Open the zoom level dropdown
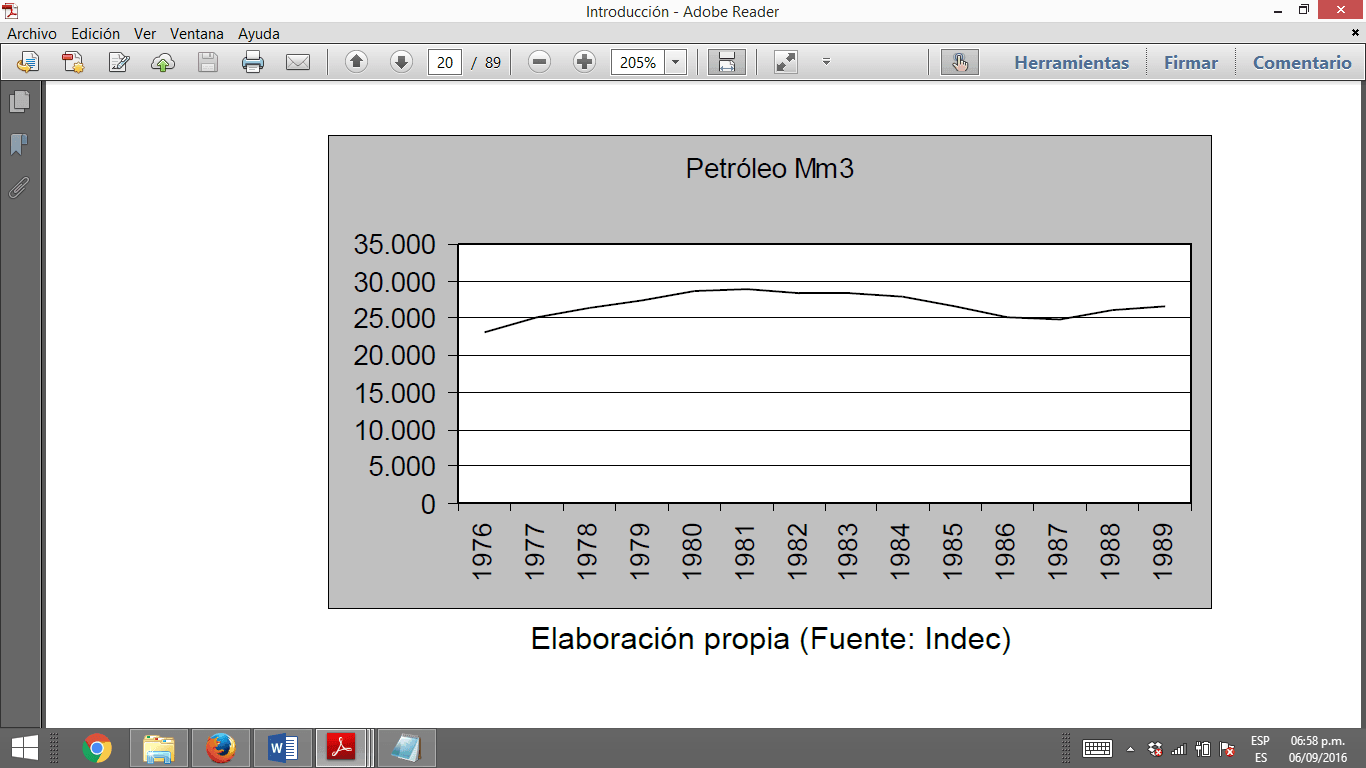Screen dimensions: 1366x768 pos(676,61)
